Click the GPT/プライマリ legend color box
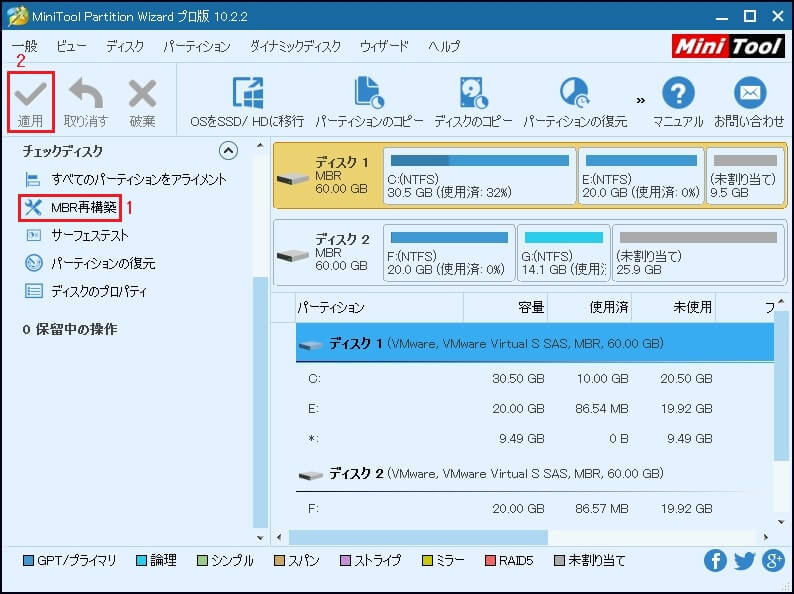 tap(28, 561)
